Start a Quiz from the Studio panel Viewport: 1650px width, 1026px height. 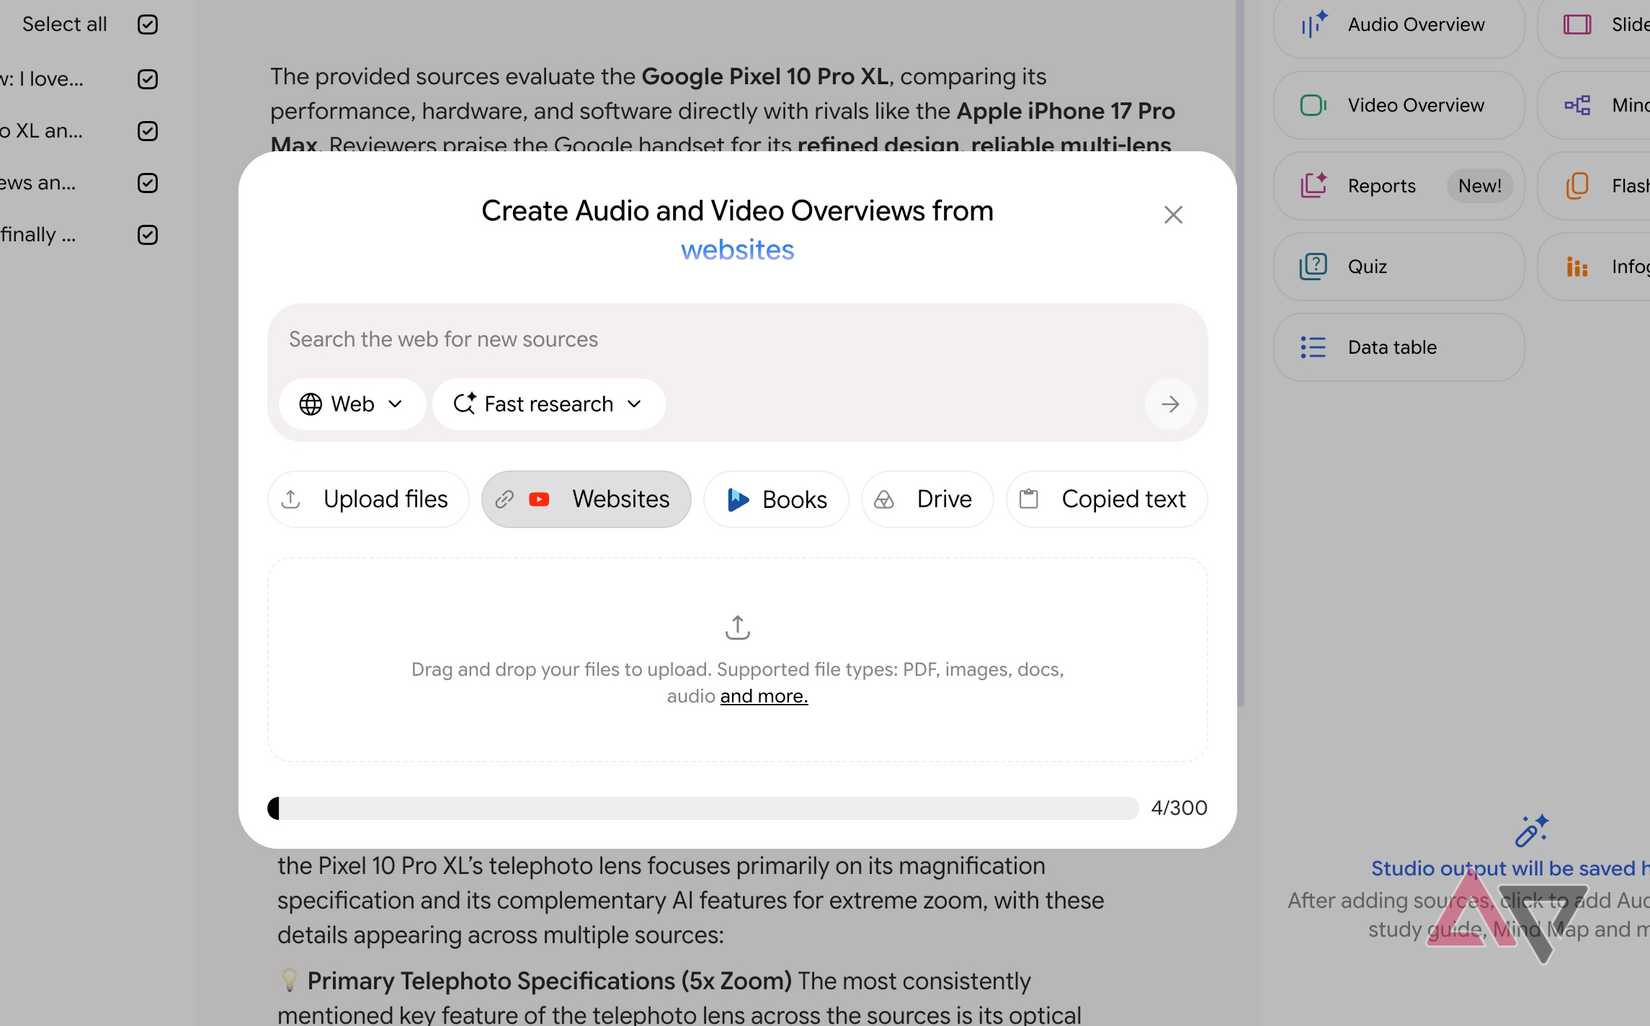[x=1399, y=267]
